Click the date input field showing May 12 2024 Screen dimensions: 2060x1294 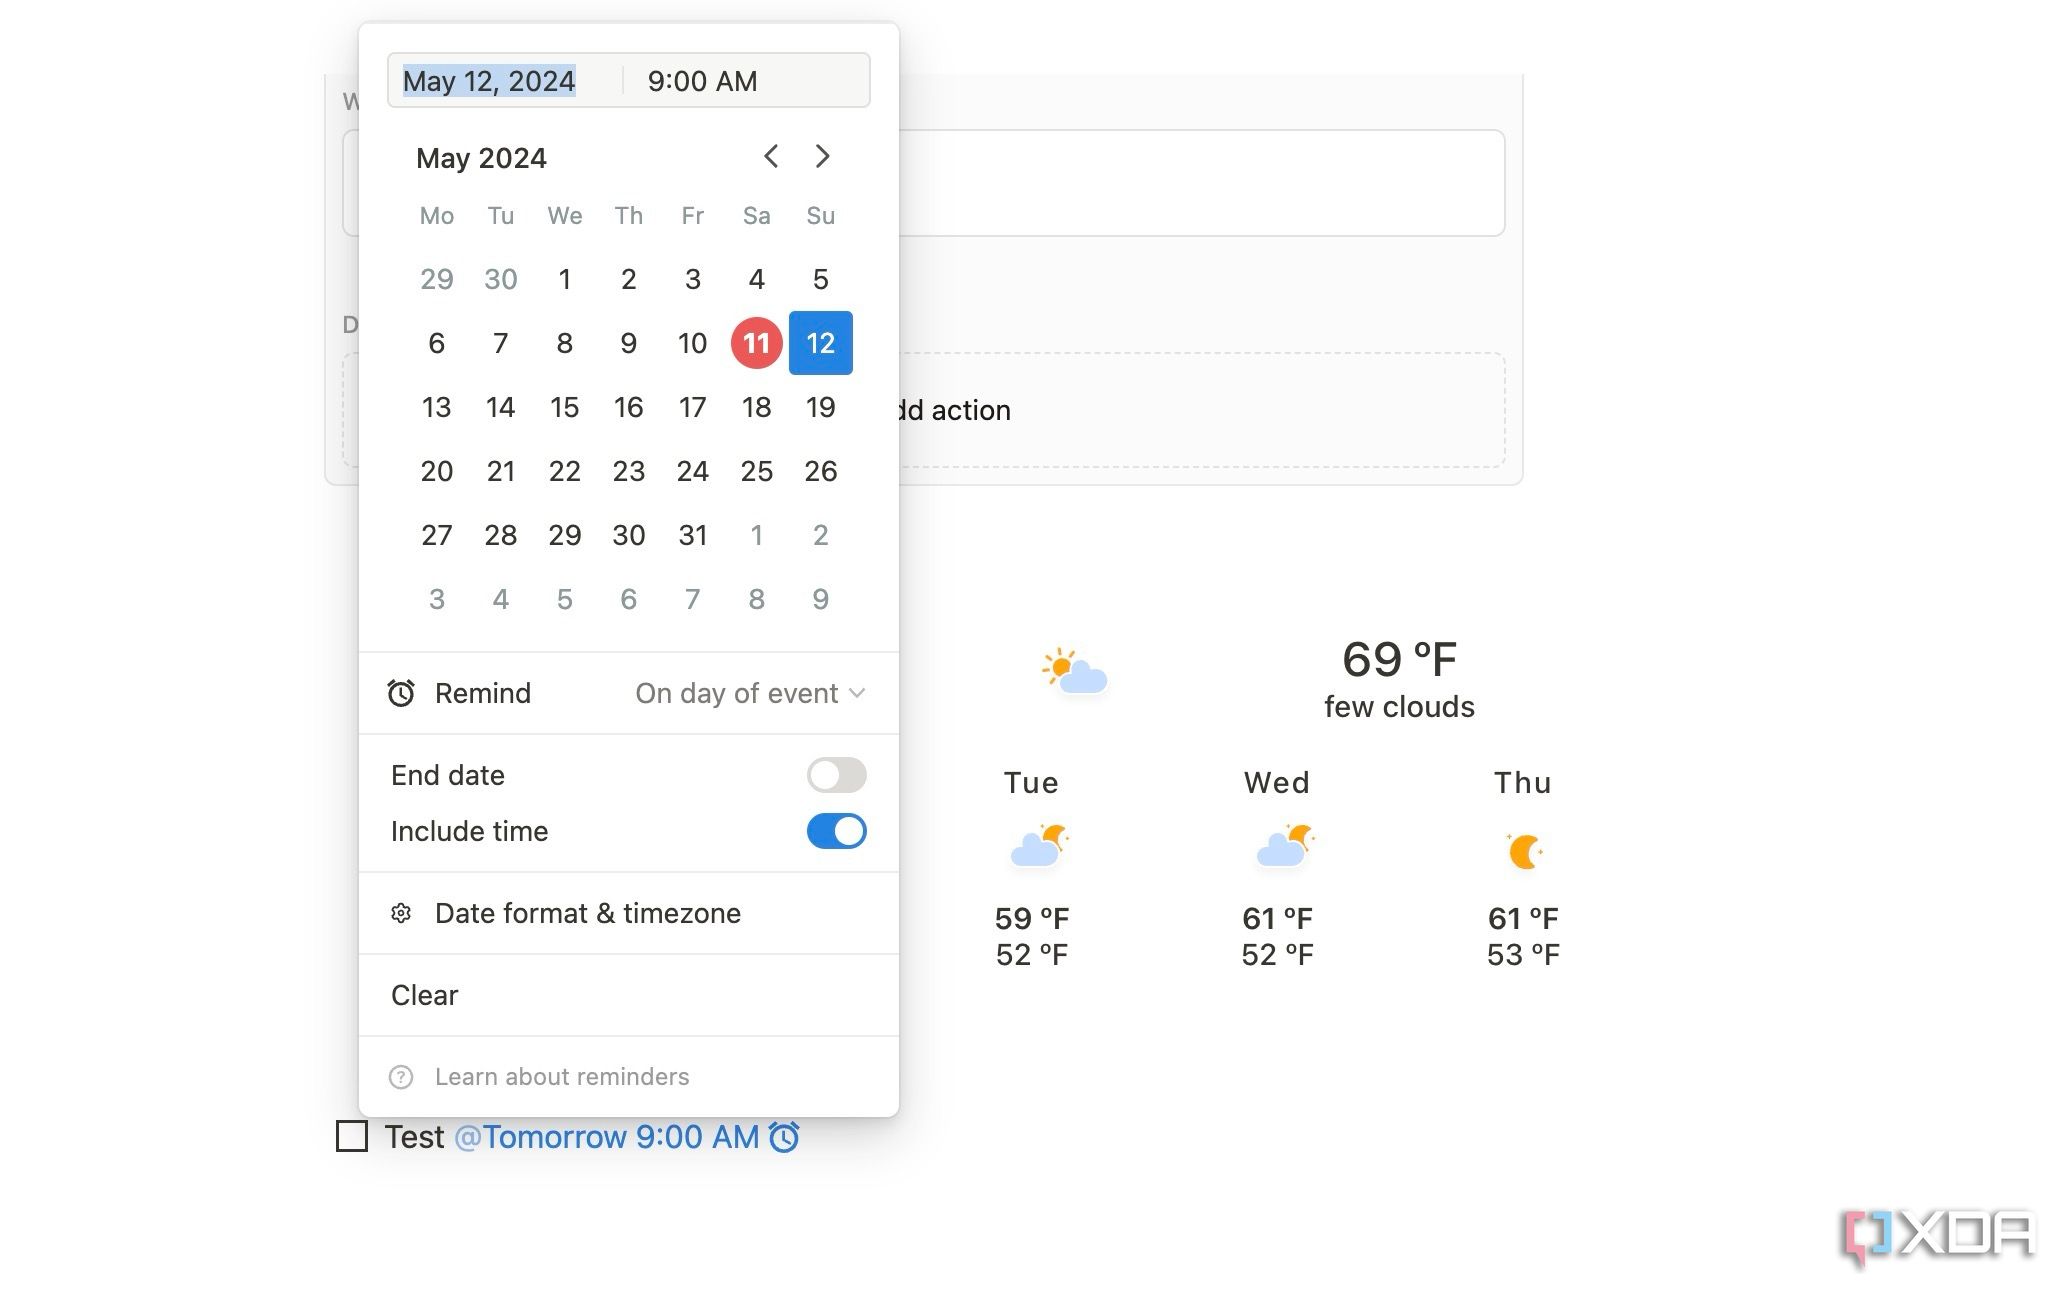click(x=492, y=81)
